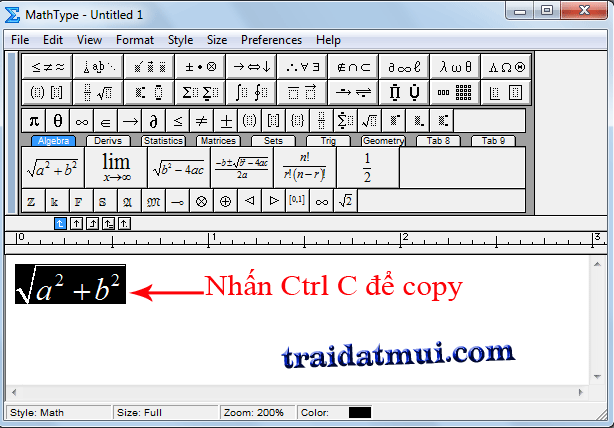Insert the not-equal symbol
Screen dimensions: 614x428
202,121
